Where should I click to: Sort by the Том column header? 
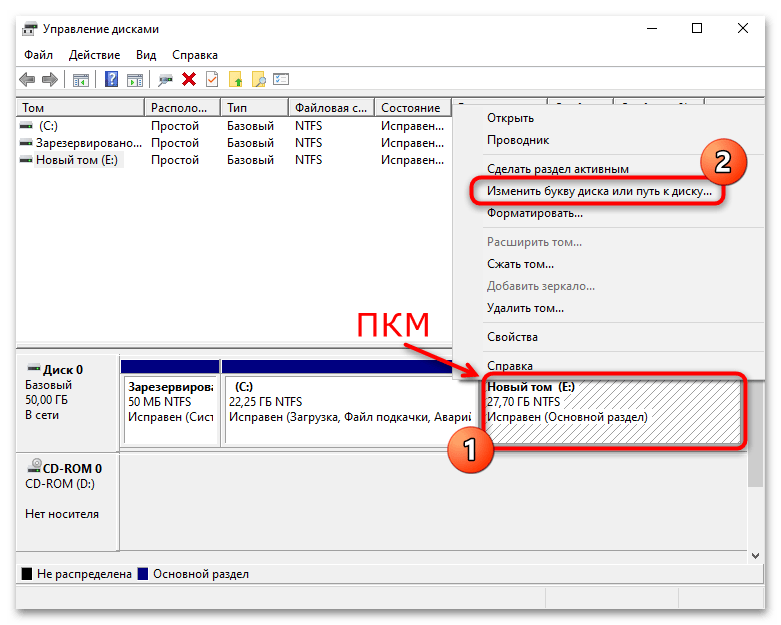tap(81, 108)
